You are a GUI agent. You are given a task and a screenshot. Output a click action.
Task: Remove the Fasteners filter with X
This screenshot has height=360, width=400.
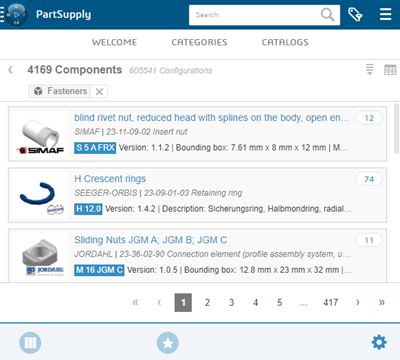(x=99, y=91)
